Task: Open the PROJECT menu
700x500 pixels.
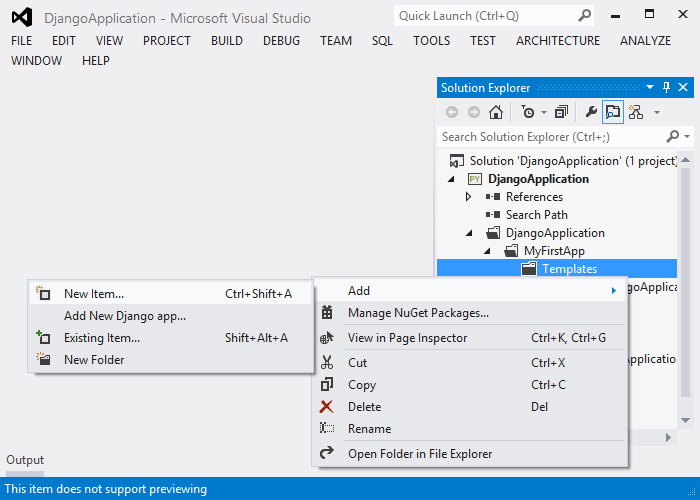Action: (167, 41)
